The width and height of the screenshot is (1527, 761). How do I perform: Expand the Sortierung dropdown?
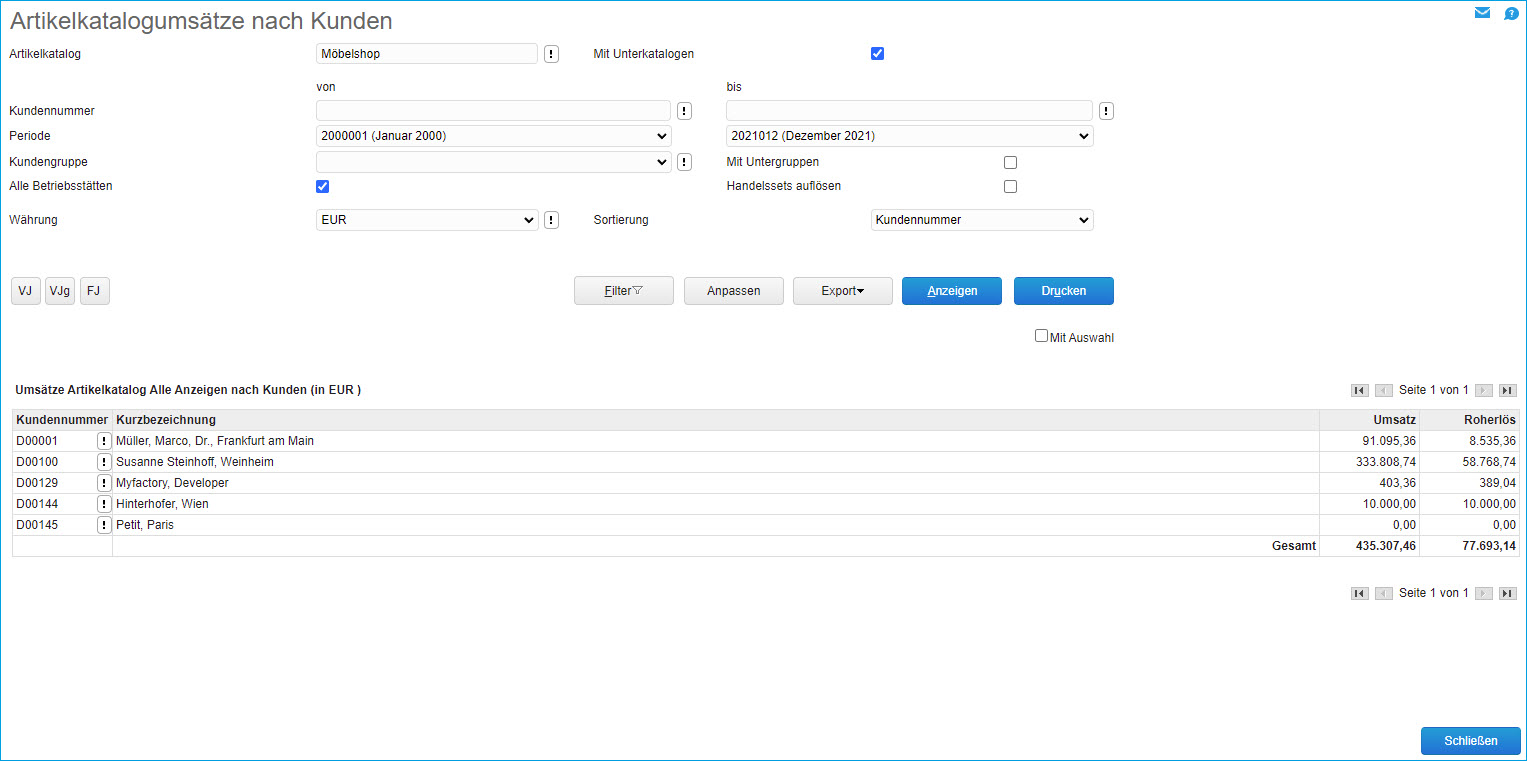(x=981, y=220)
